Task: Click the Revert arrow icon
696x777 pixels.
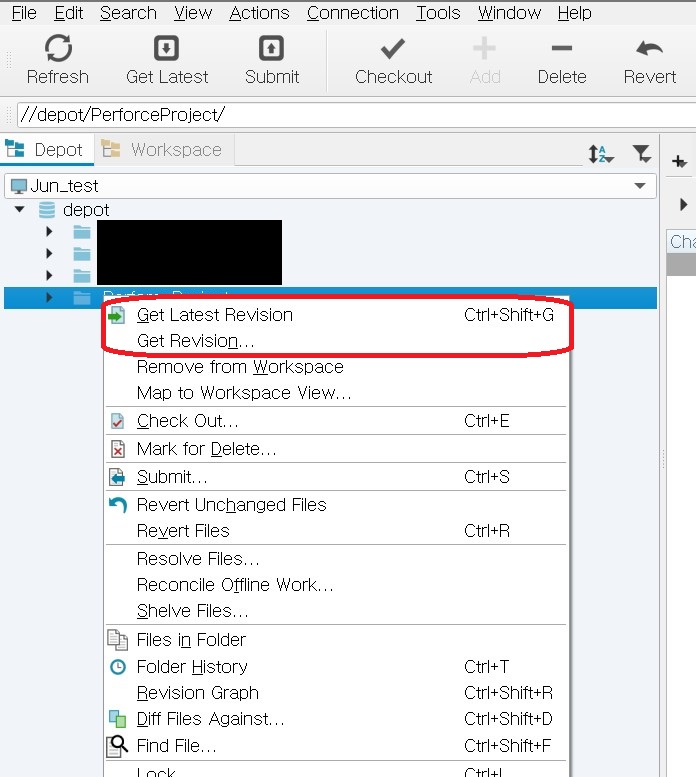Action: [x=649, y=49]
